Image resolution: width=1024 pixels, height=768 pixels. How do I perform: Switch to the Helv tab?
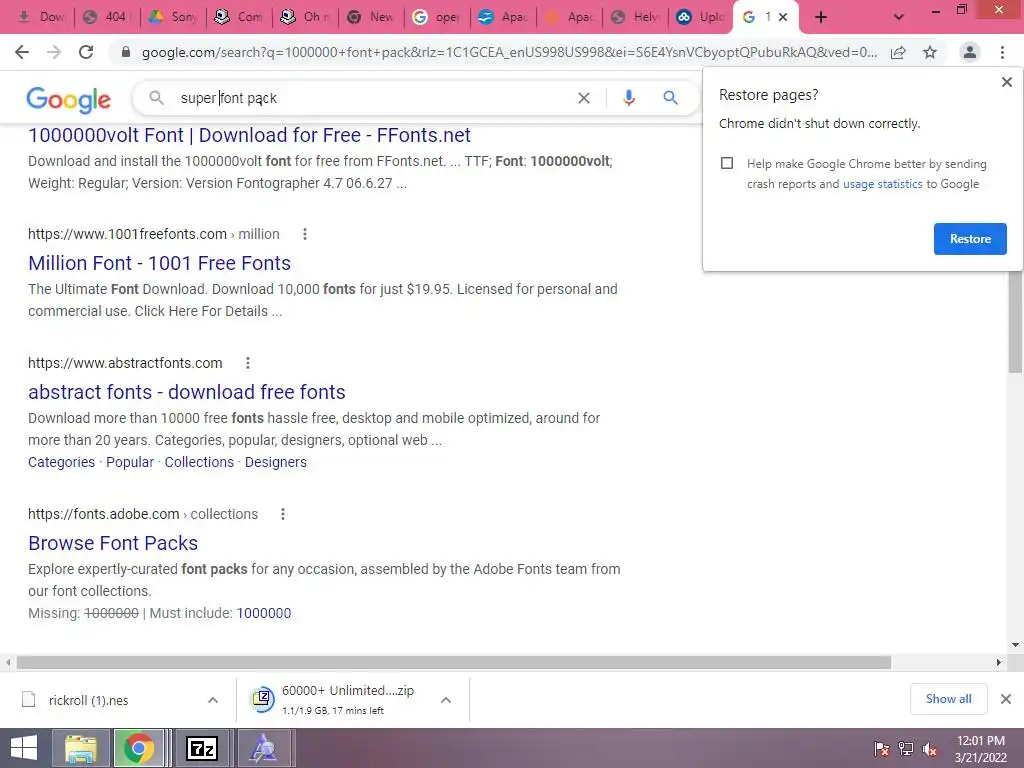(x=635, y=17)
